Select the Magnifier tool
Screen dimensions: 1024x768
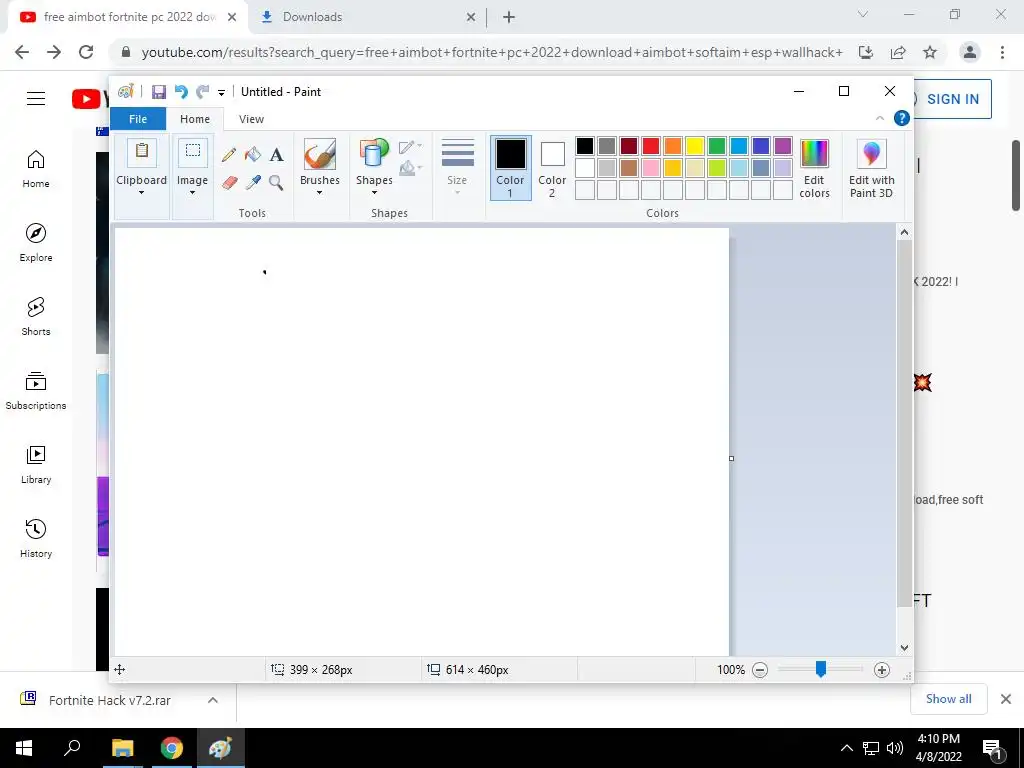276,182
